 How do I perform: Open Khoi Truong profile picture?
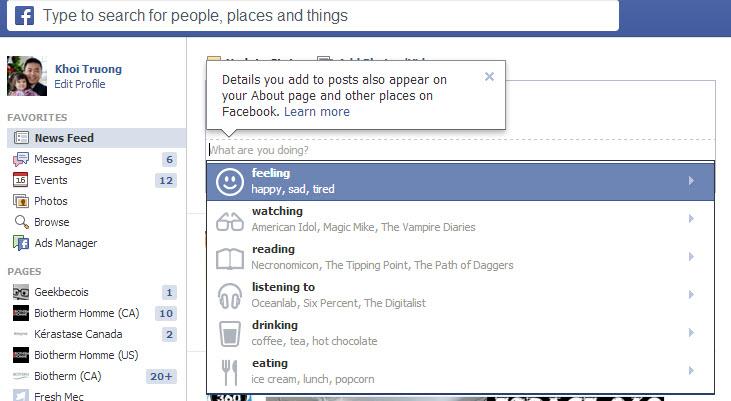(x=26, y=76)
